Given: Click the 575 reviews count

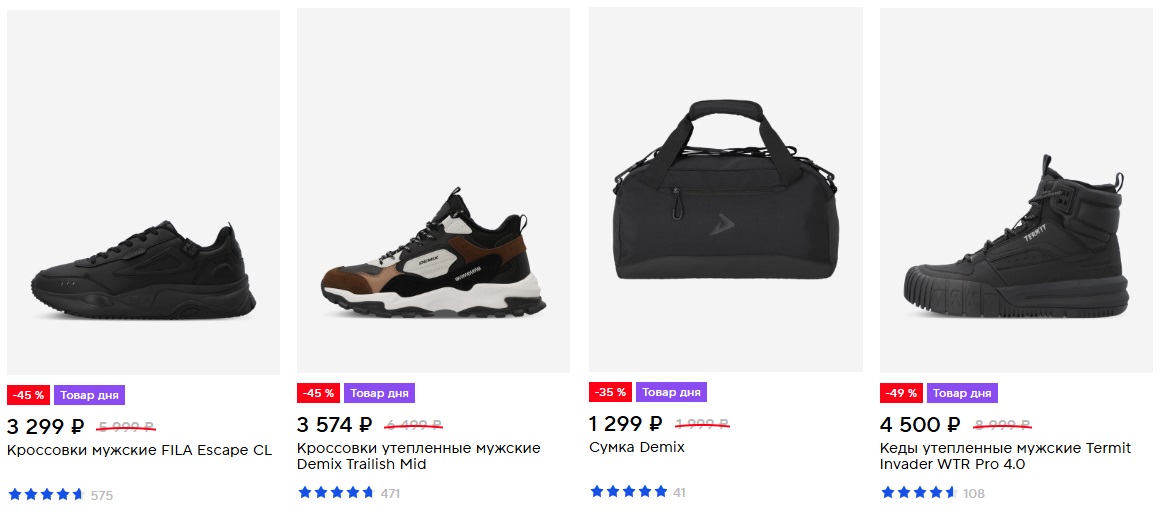Looking at the screenshot, I should (x=102, y=495).
